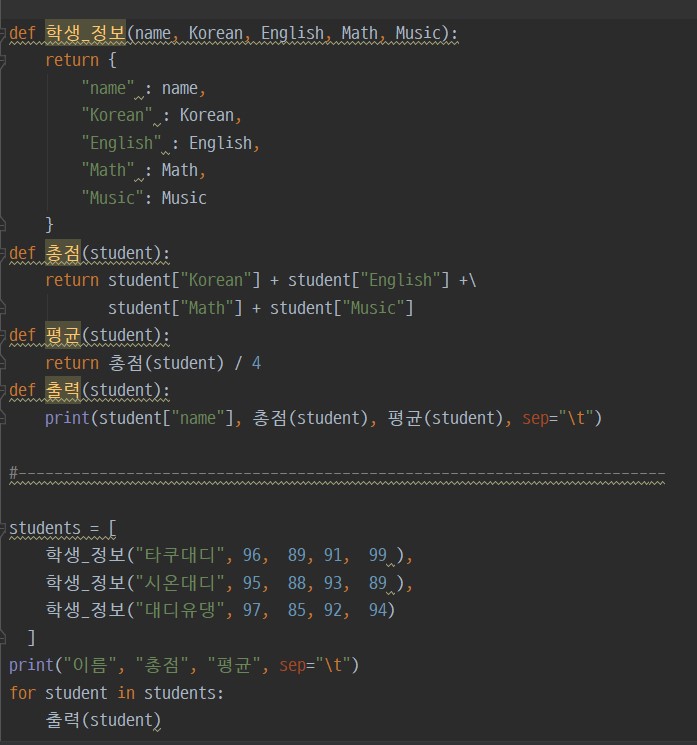
Task: Collapse fold marker beside def 총점 line
Action: pos(2,253)
